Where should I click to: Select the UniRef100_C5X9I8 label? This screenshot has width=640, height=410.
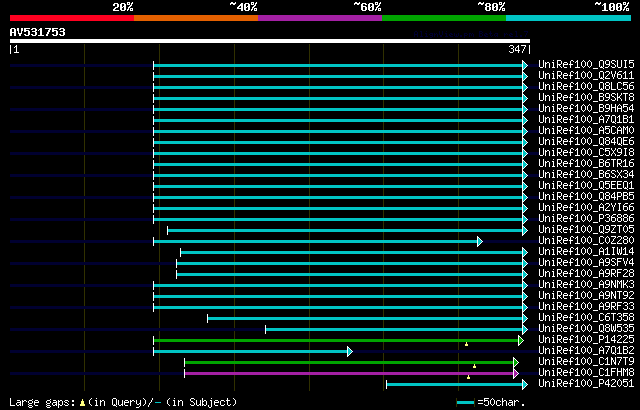[x=586, y=153]
